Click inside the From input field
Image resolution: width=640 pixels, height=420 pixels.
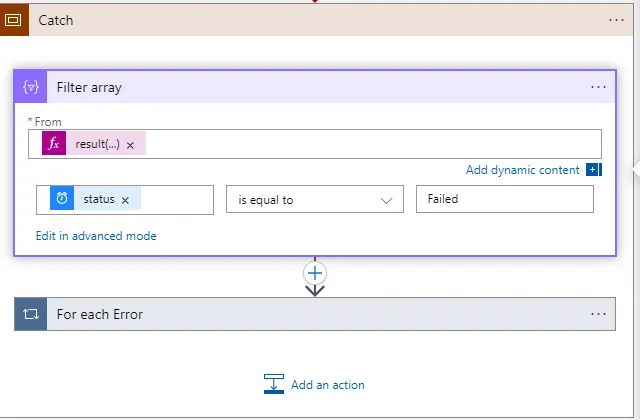click(x=370, y=144)
